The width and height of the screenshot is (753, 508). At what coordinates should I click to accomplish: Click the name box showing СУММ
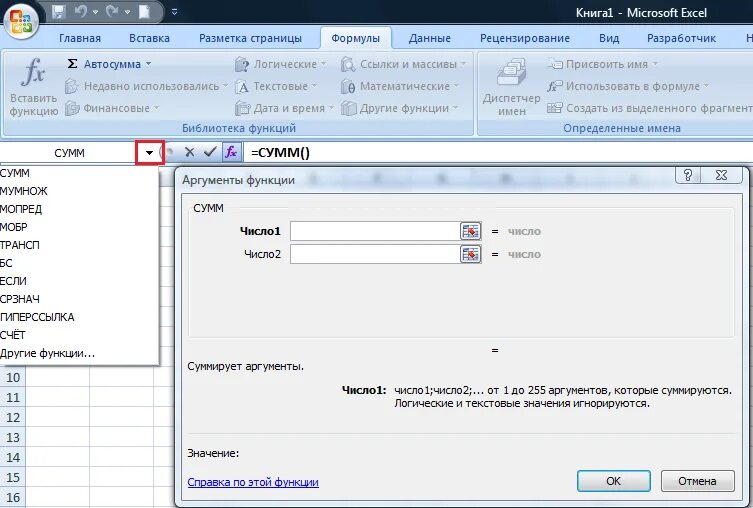tap(69, 153)
